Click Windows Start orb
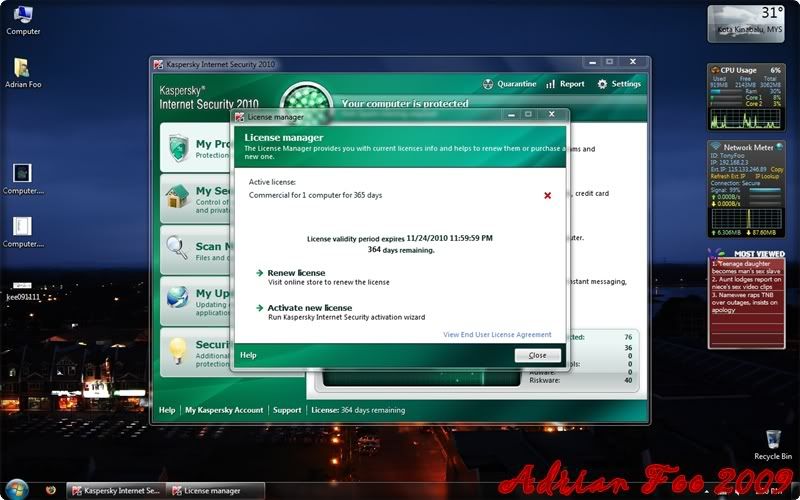The height and width of the screenshot is (500, 800). coord(17,490)
